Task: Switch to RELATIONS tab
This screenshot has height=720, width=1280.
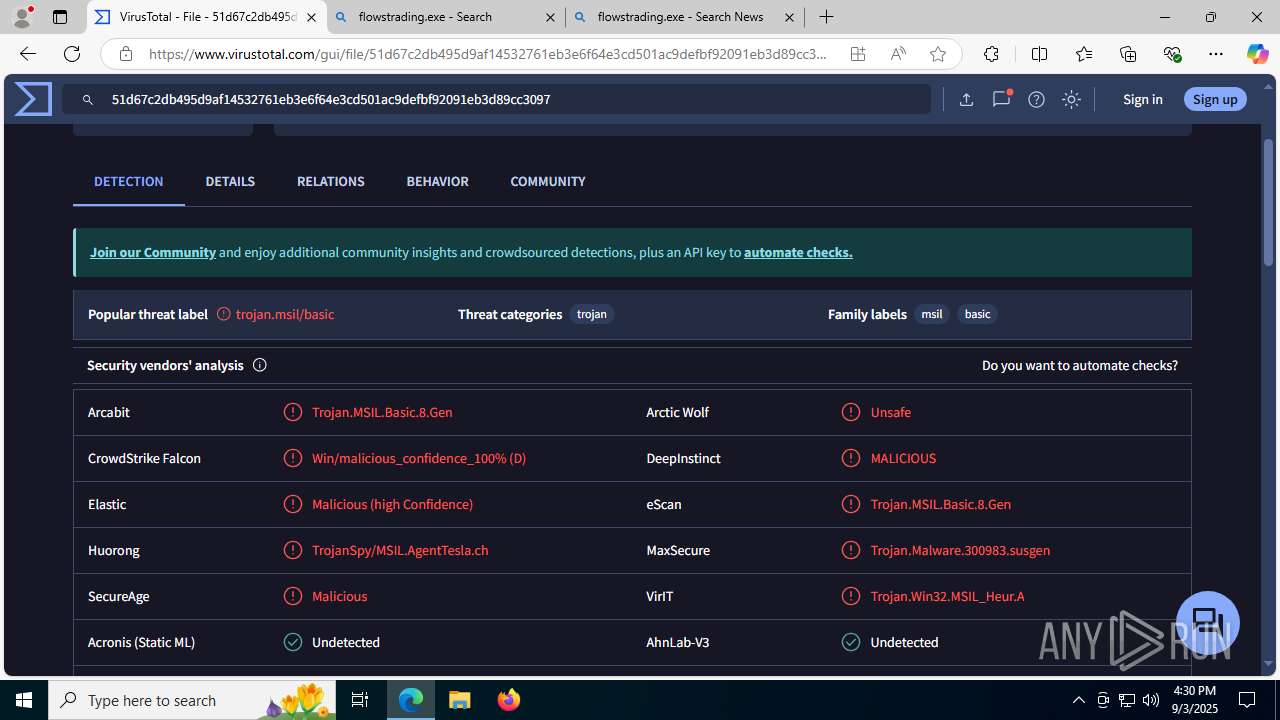Action: tap(330, 181)
